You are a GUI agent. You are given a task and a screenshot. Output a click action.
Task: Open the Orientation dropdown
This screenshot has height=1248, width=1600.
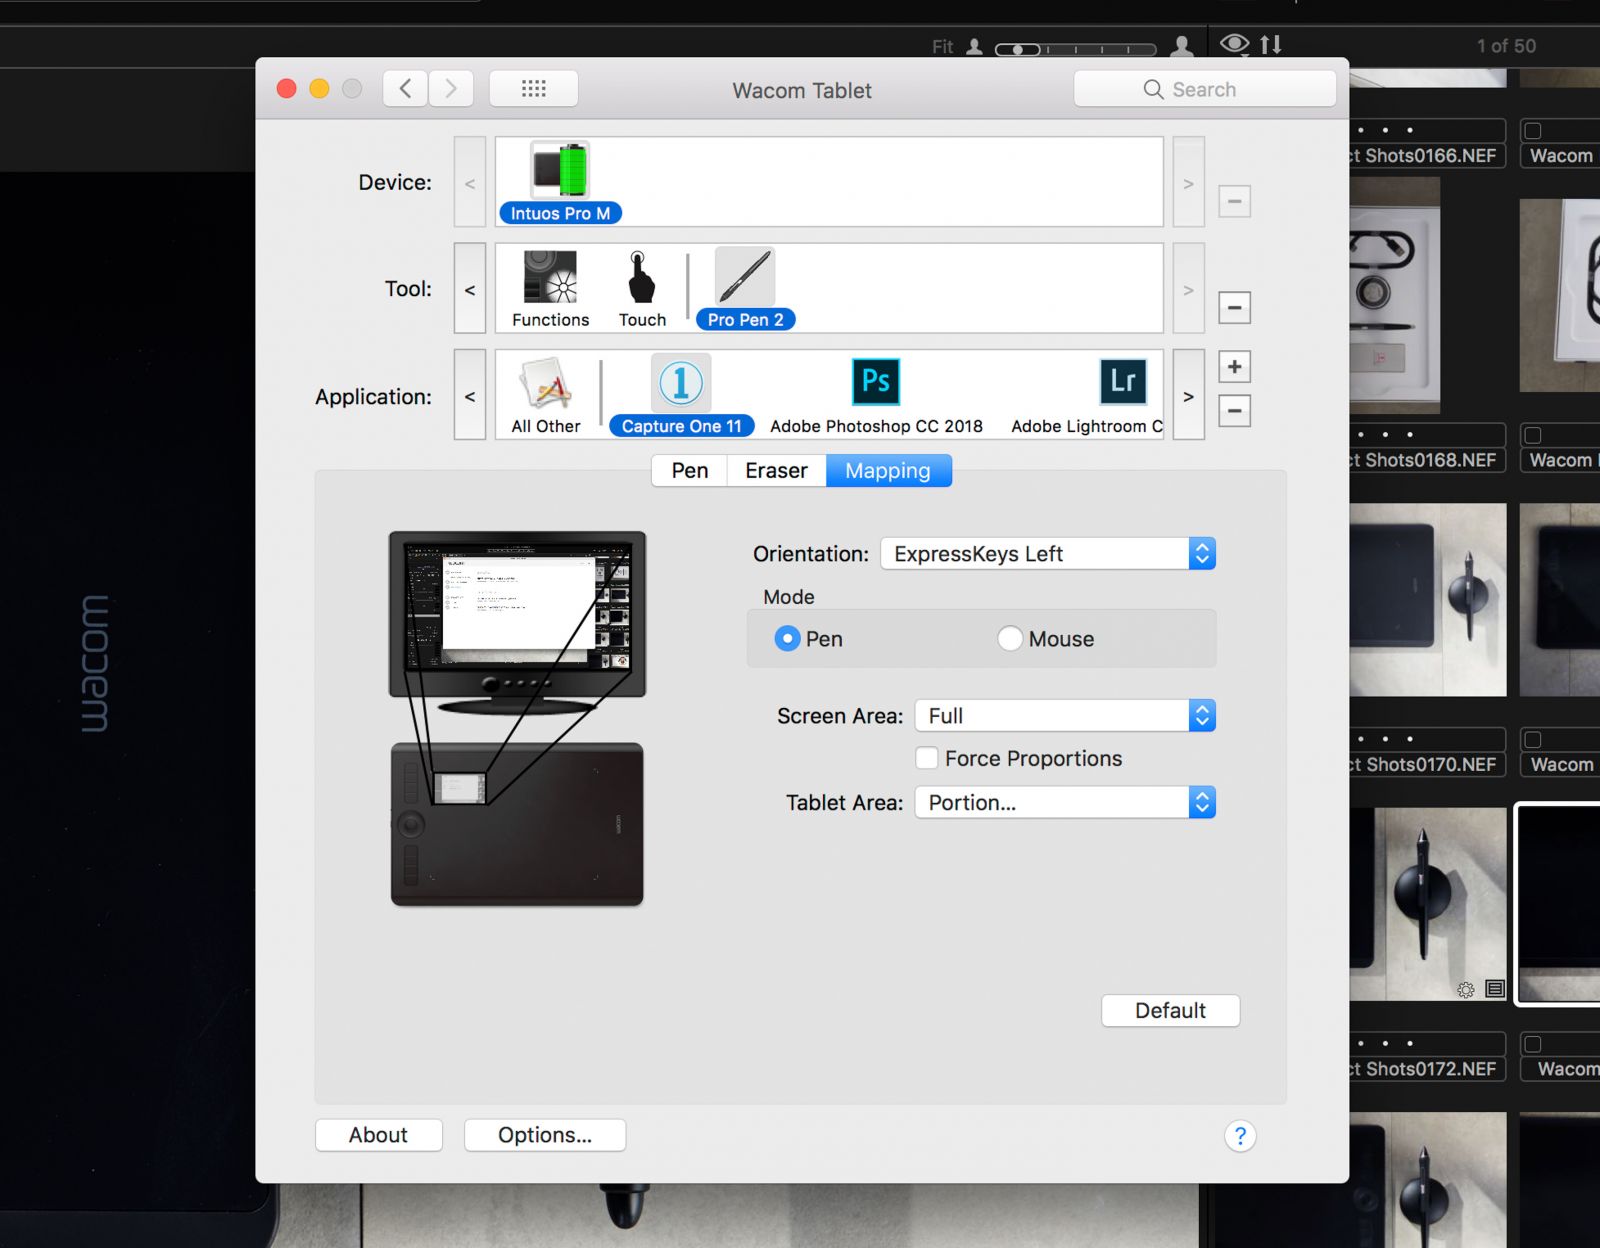tap(1047, 554)
